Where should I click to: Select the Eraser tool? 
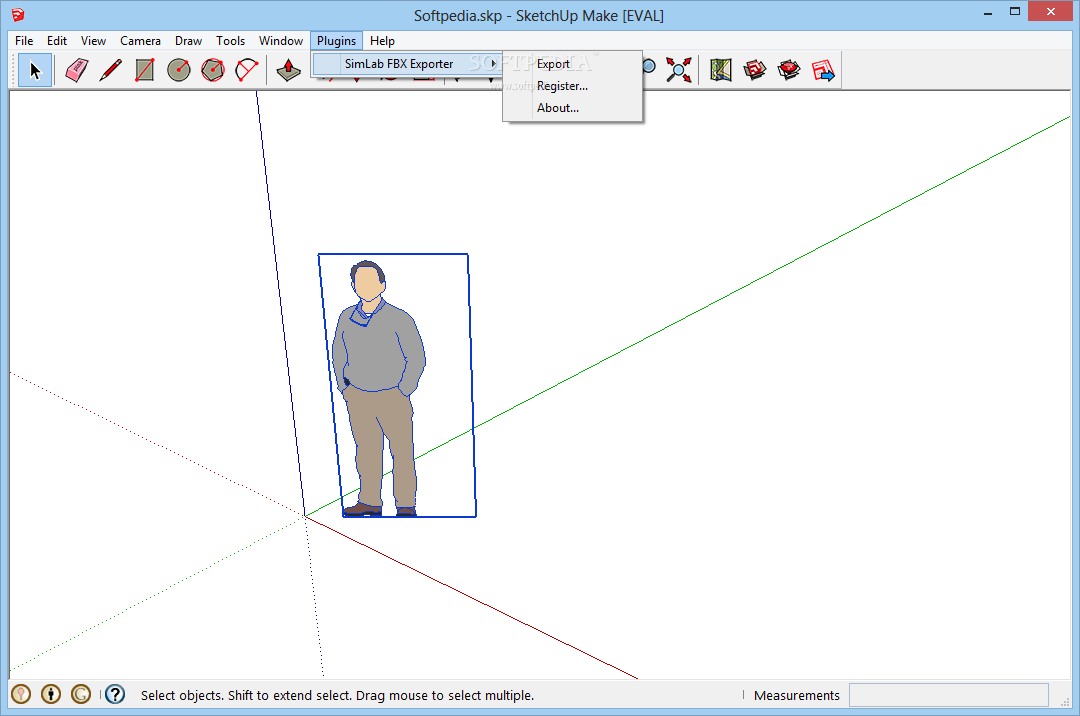tap(76, 70)
